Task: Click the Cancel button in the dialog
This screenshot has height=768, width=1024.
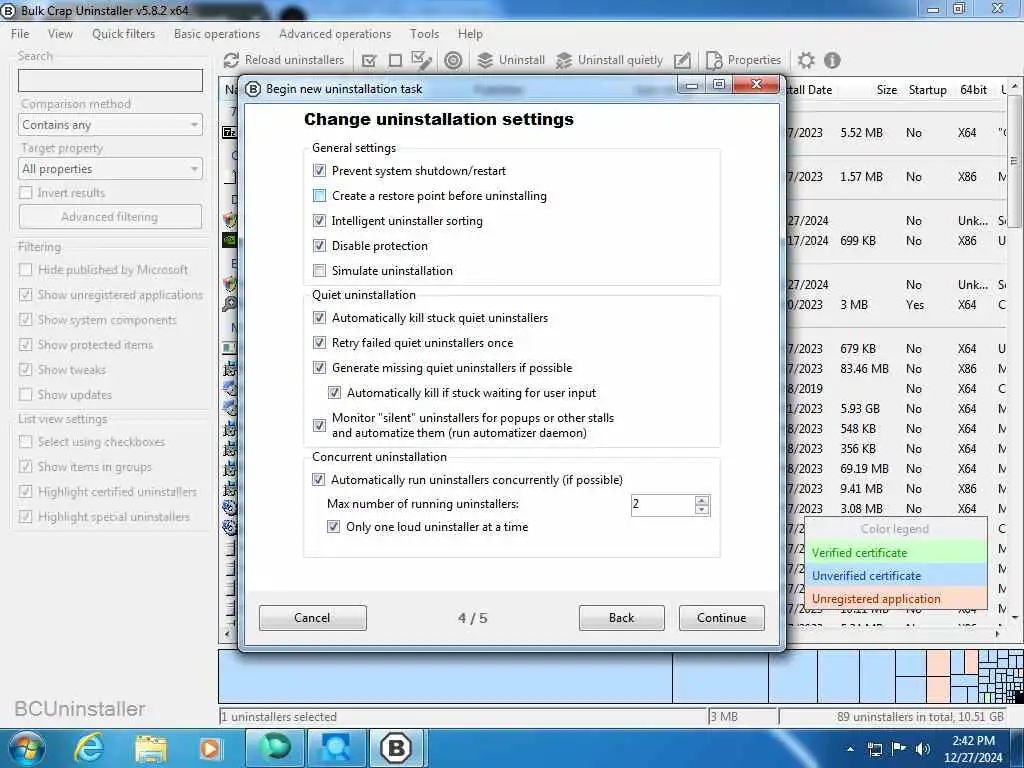Action: pyautogui.click(x=312, y=618)
